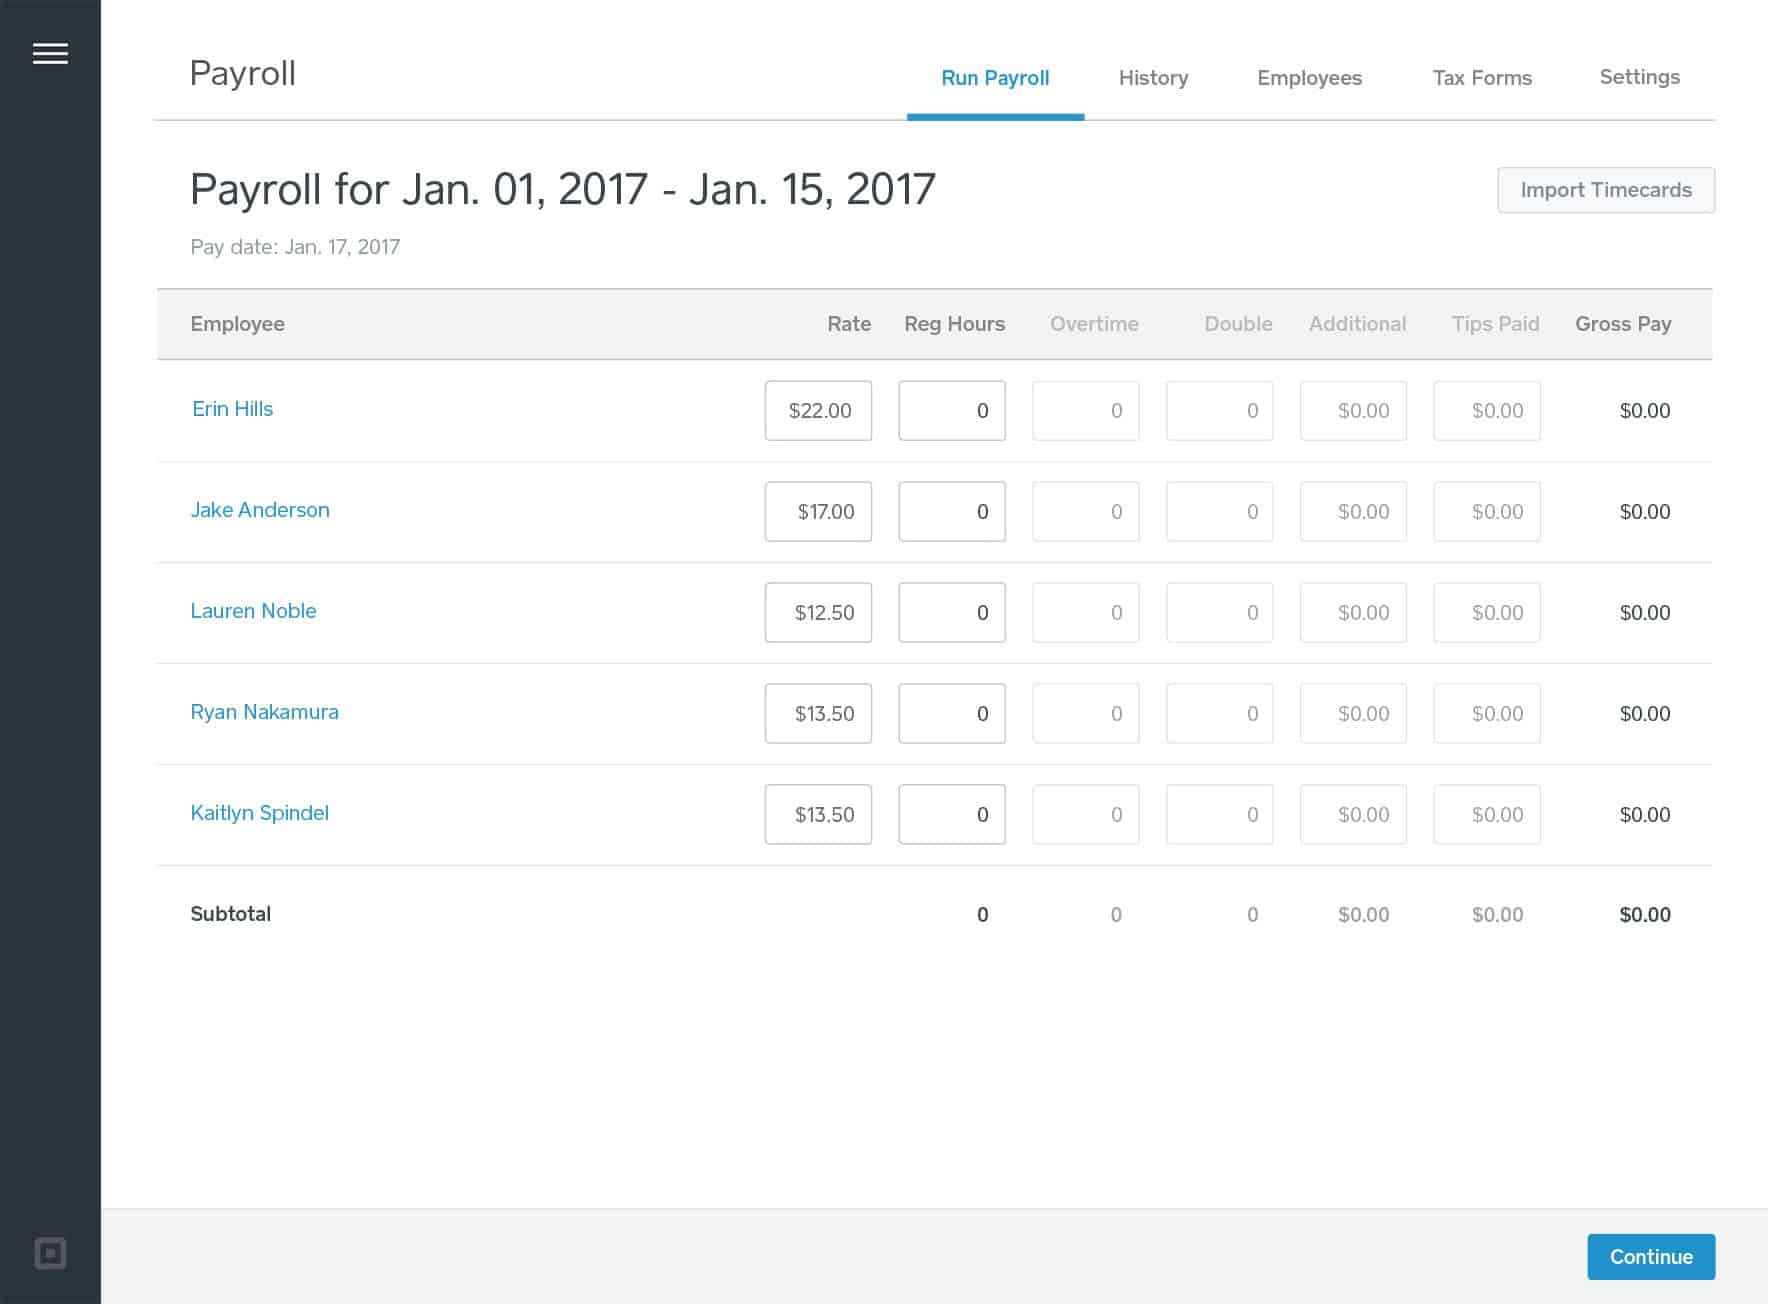
Task: Click the Square logo icon in sidebar
Action: (50, 1253)
